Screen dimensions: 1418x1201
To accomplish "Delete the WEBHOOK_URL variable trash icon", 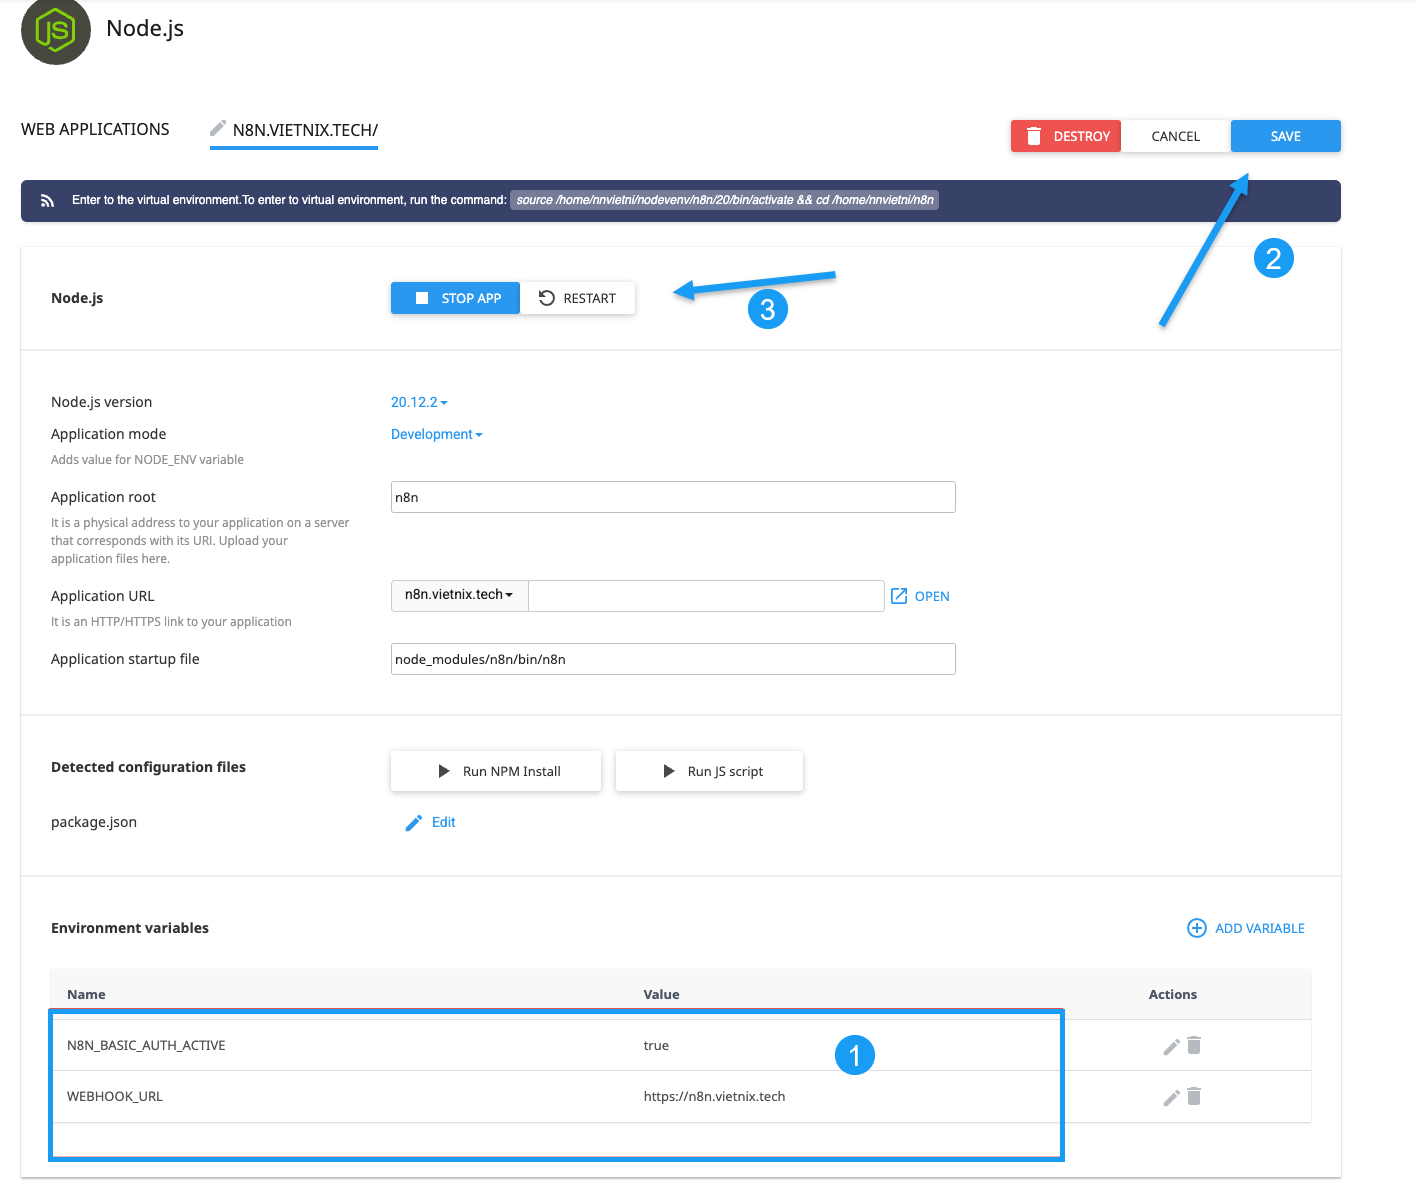I will pyautogui.click(x=1194, y=1096).
